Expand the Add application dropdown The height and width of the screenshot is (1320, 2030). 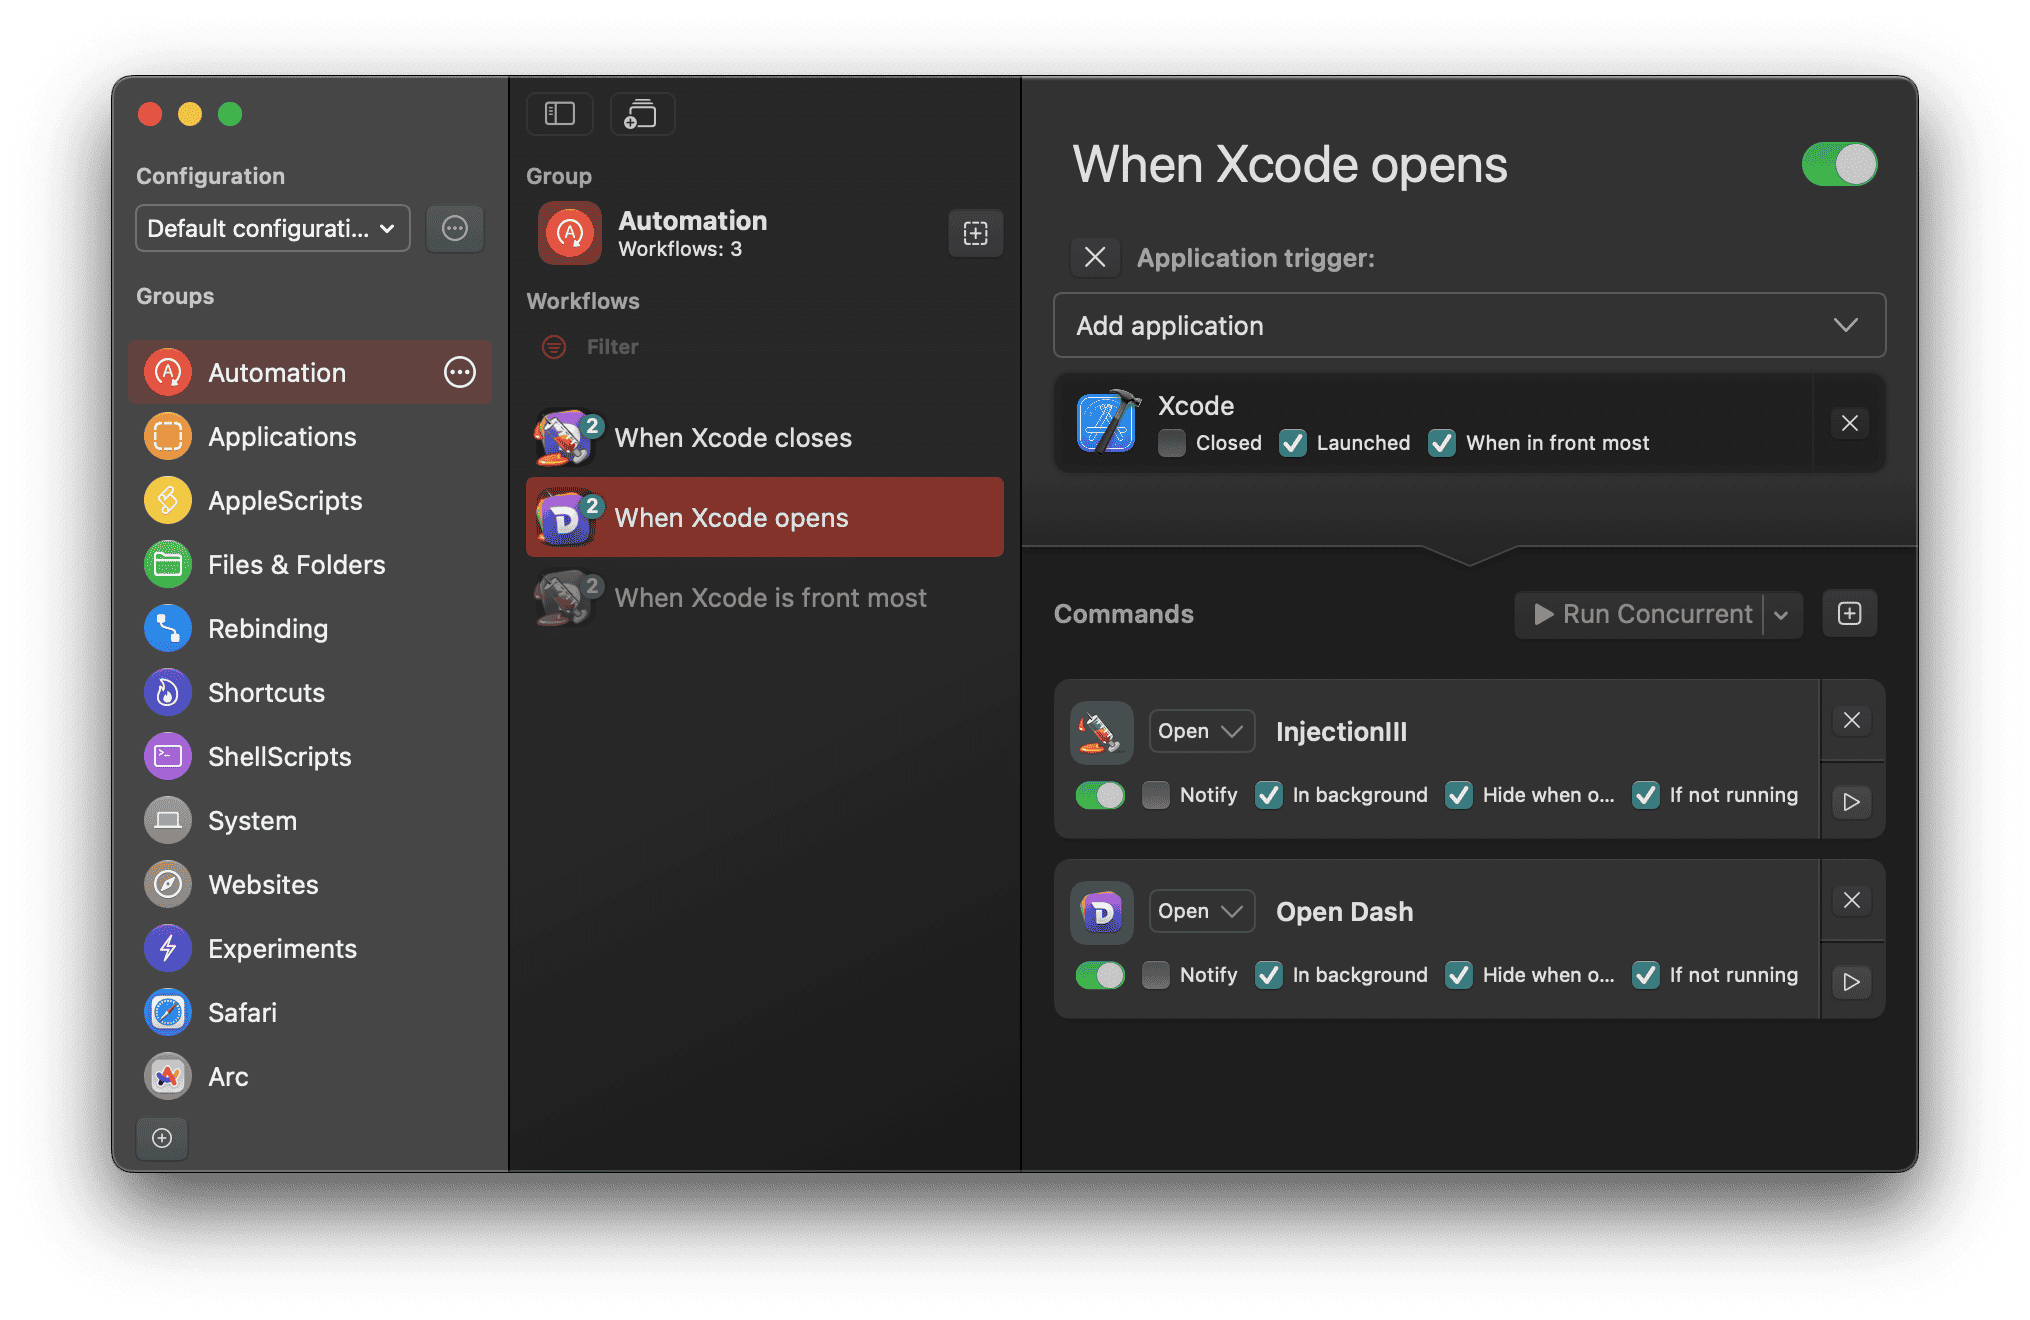[x=1469, y=326]
